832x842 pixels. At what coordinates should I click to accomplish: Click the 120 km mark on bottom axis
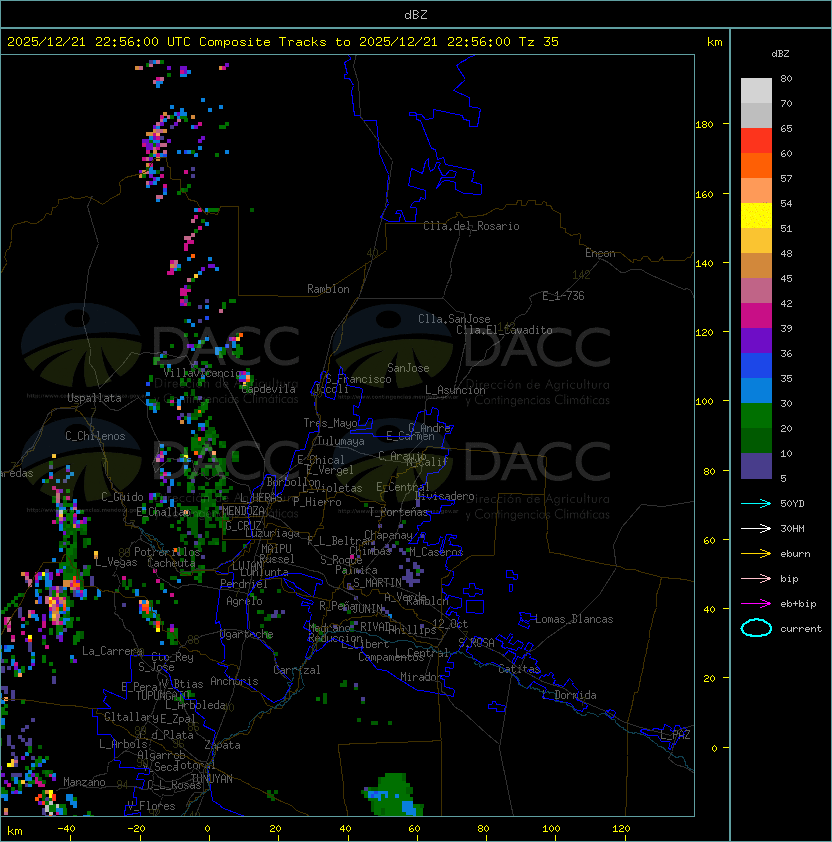point(621,829)
